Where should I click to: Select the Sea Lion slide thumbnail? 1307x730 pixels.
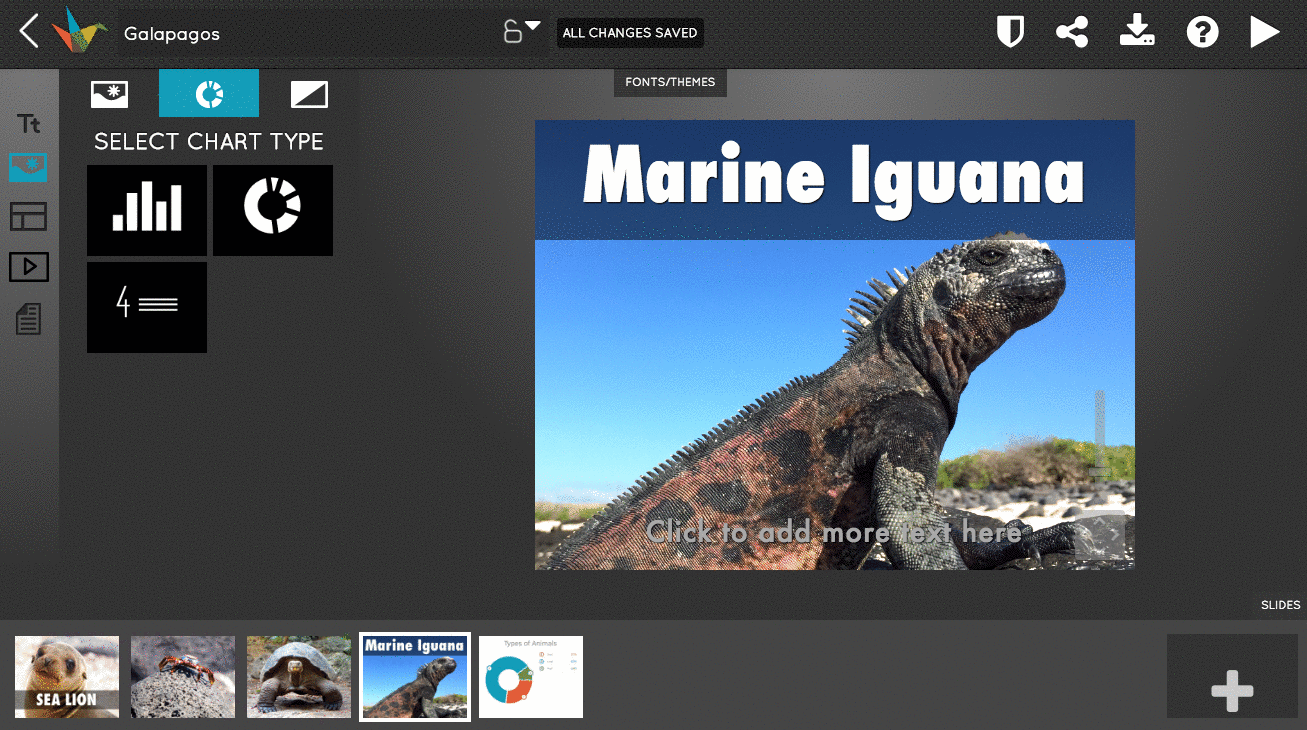click(x=67, y=677)
